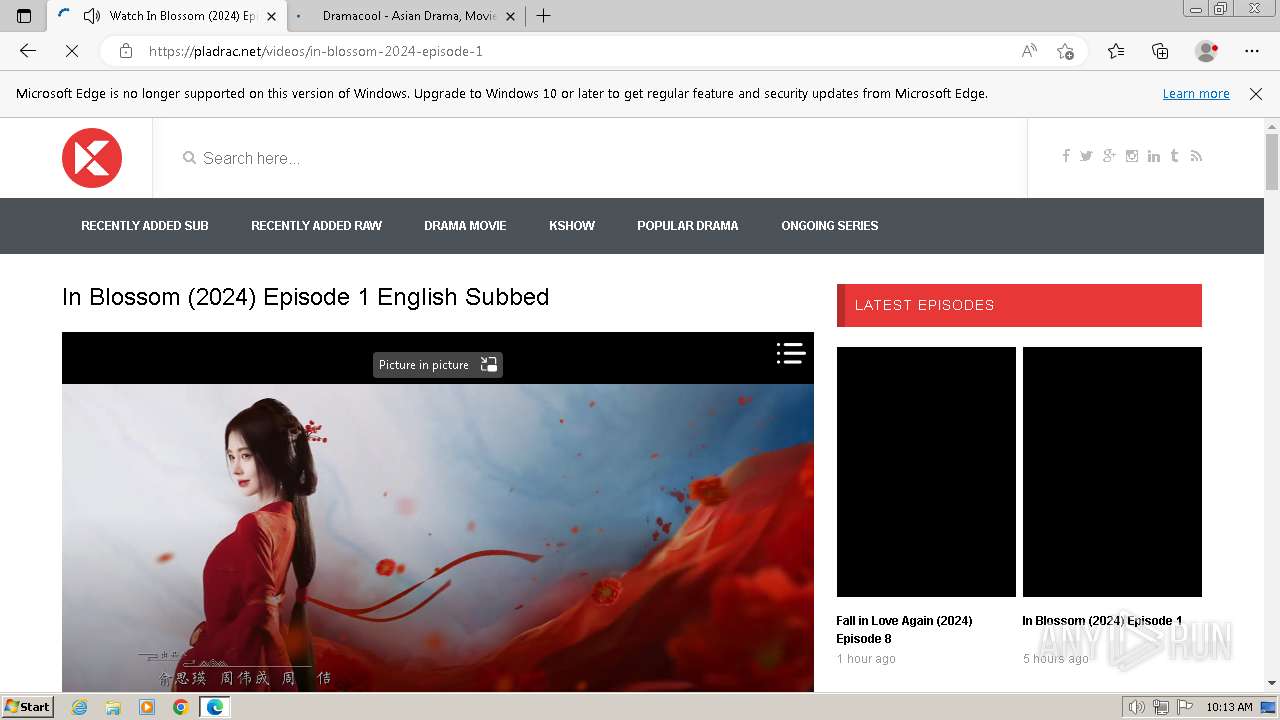Open In Blossom (2024) Episode 1 link
1280x720 pixels.
point(1102,621)
